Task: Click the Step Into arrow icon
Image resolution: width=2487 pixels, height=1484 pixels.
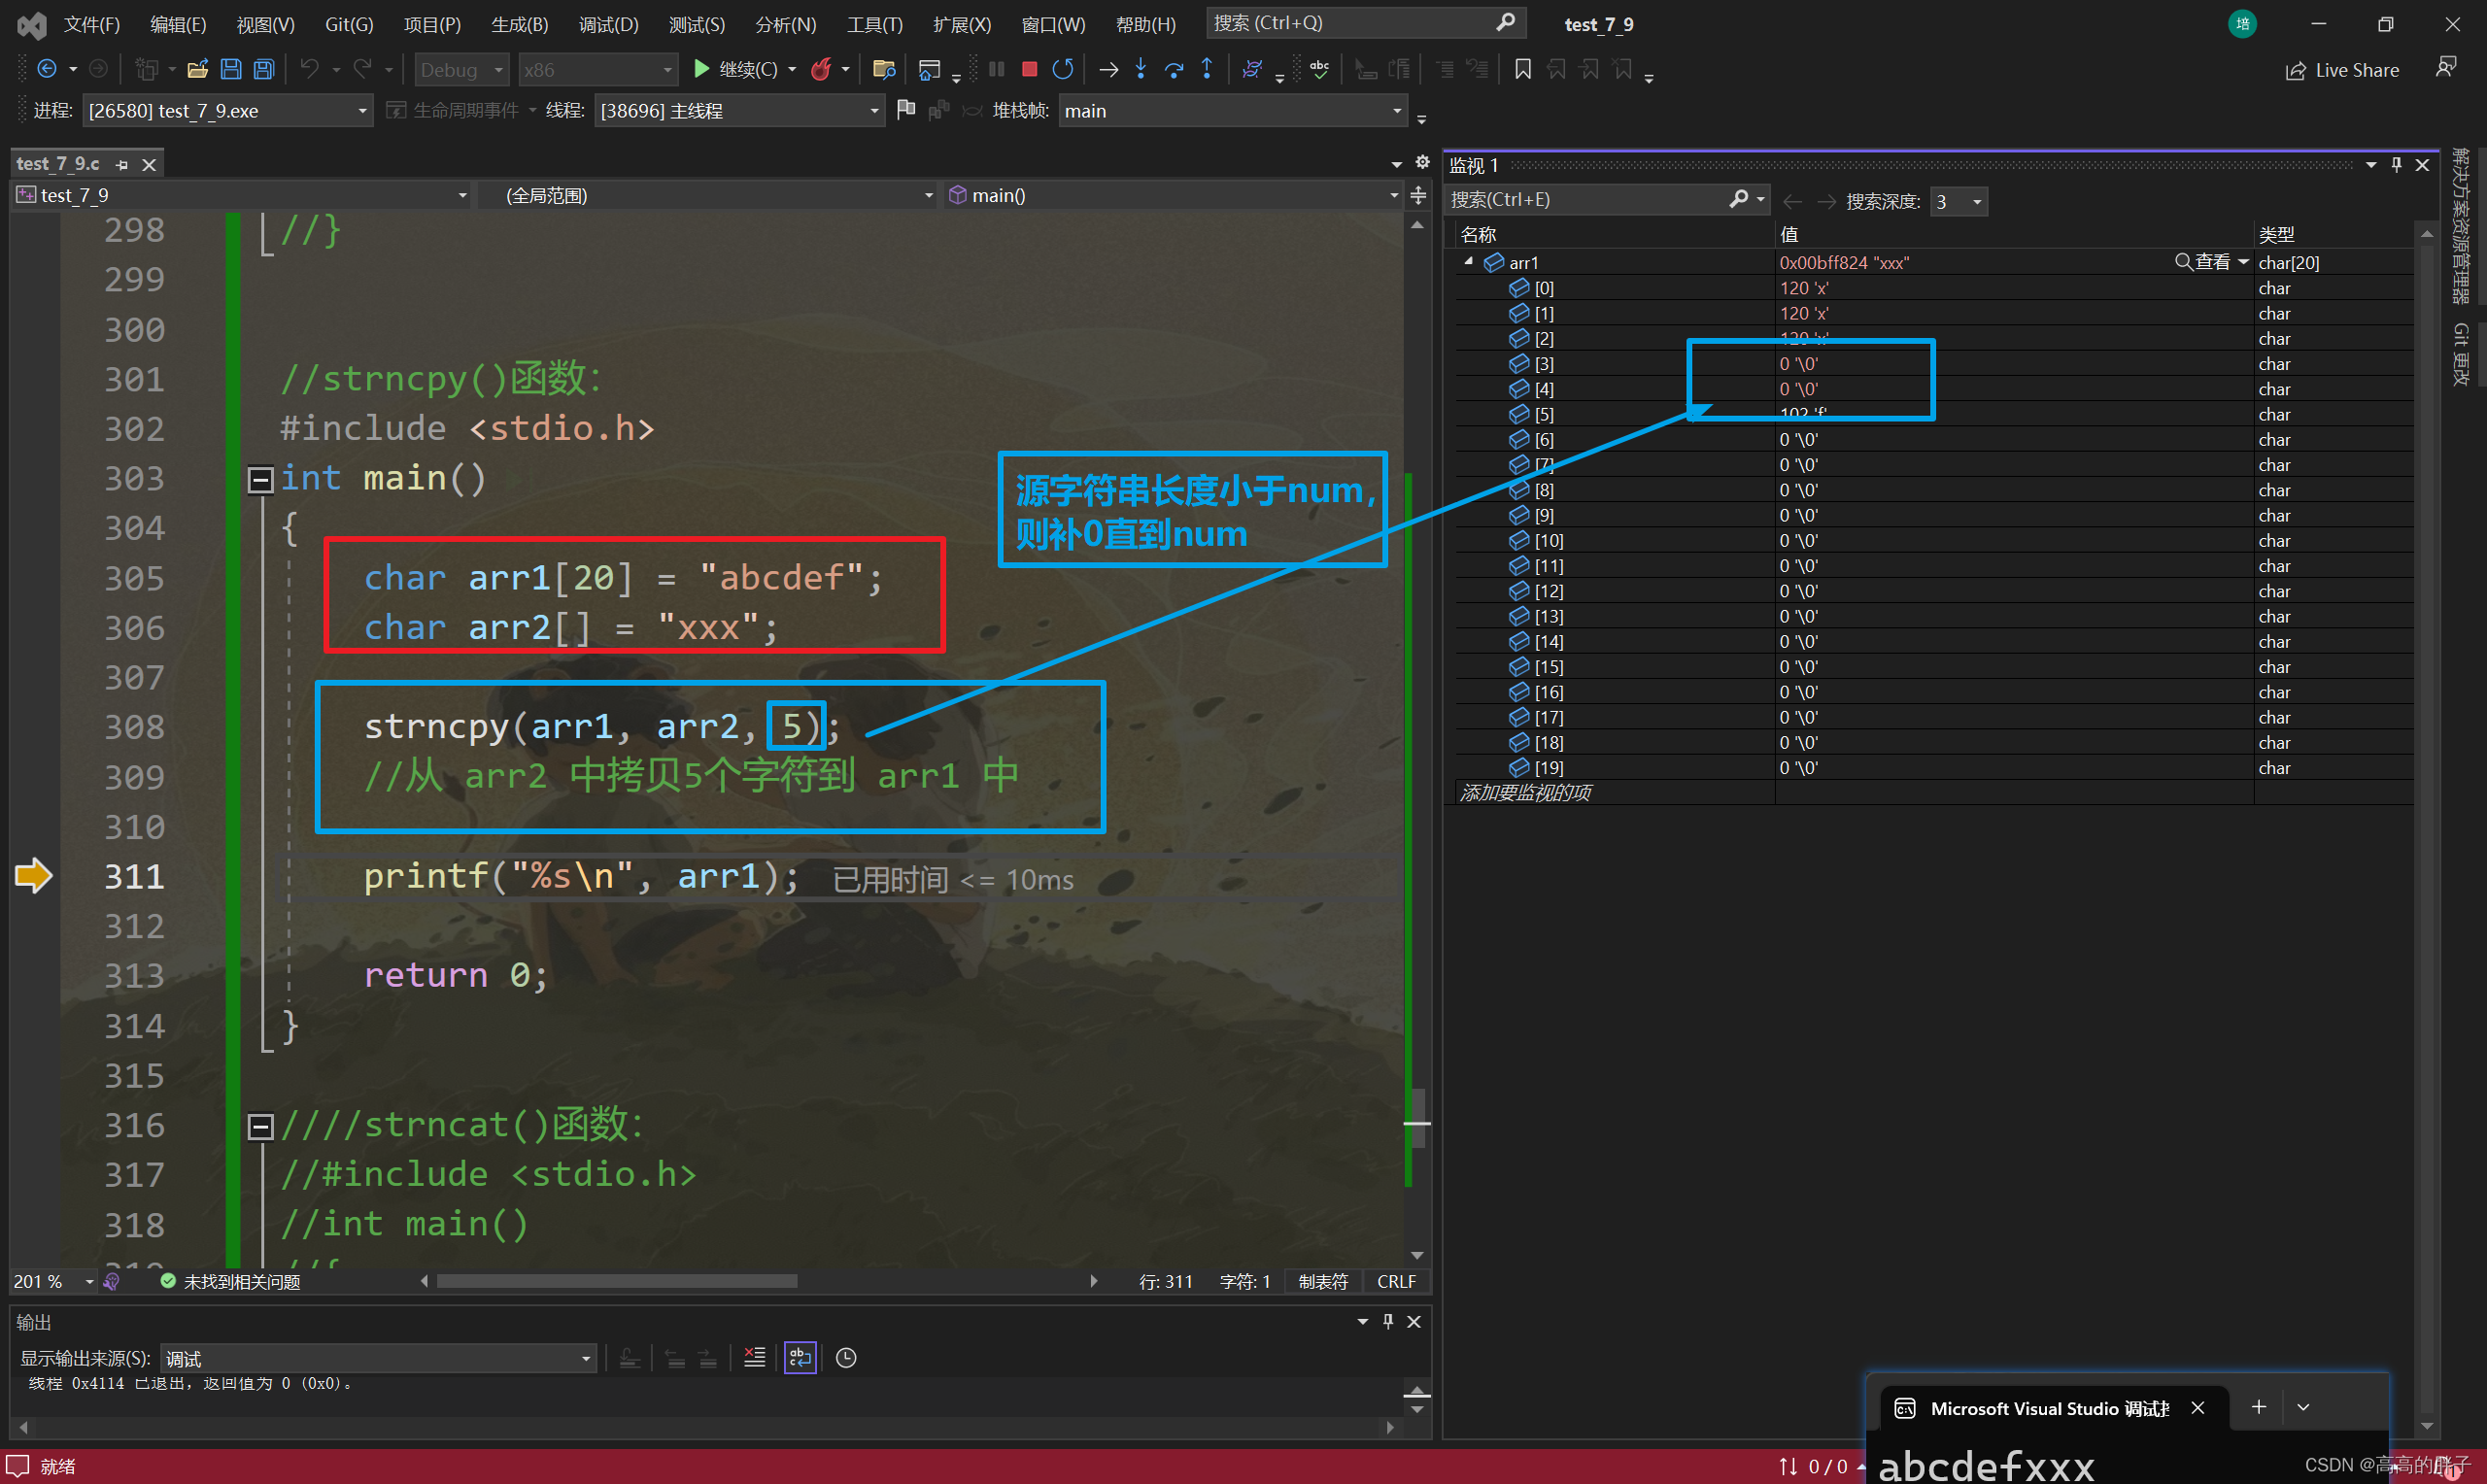Action: tap(1141, 69)
